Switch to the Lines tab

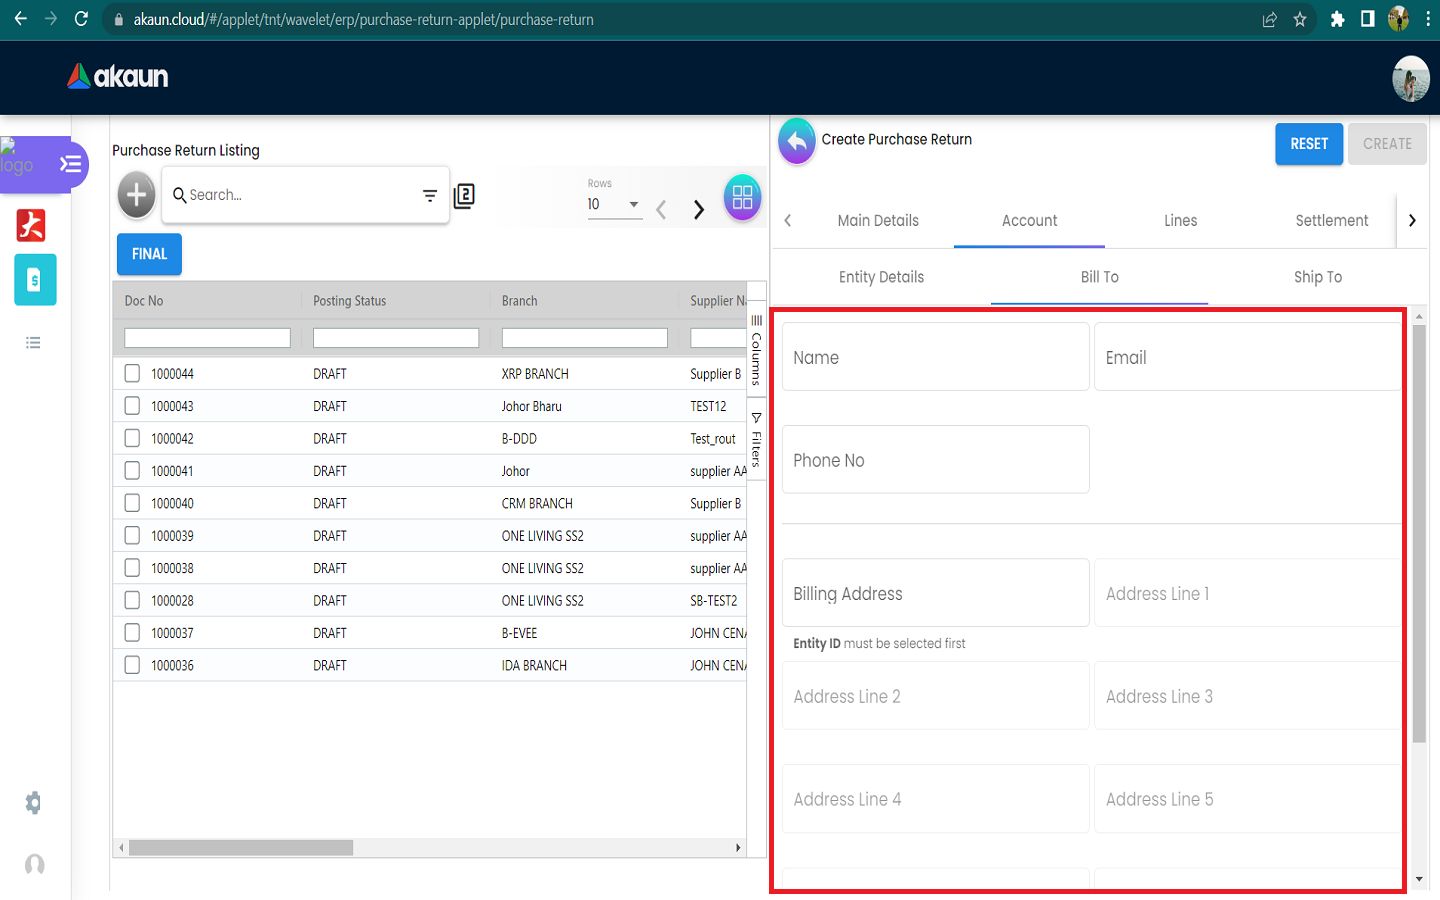pyautogui.click(x=1180, y=221)
